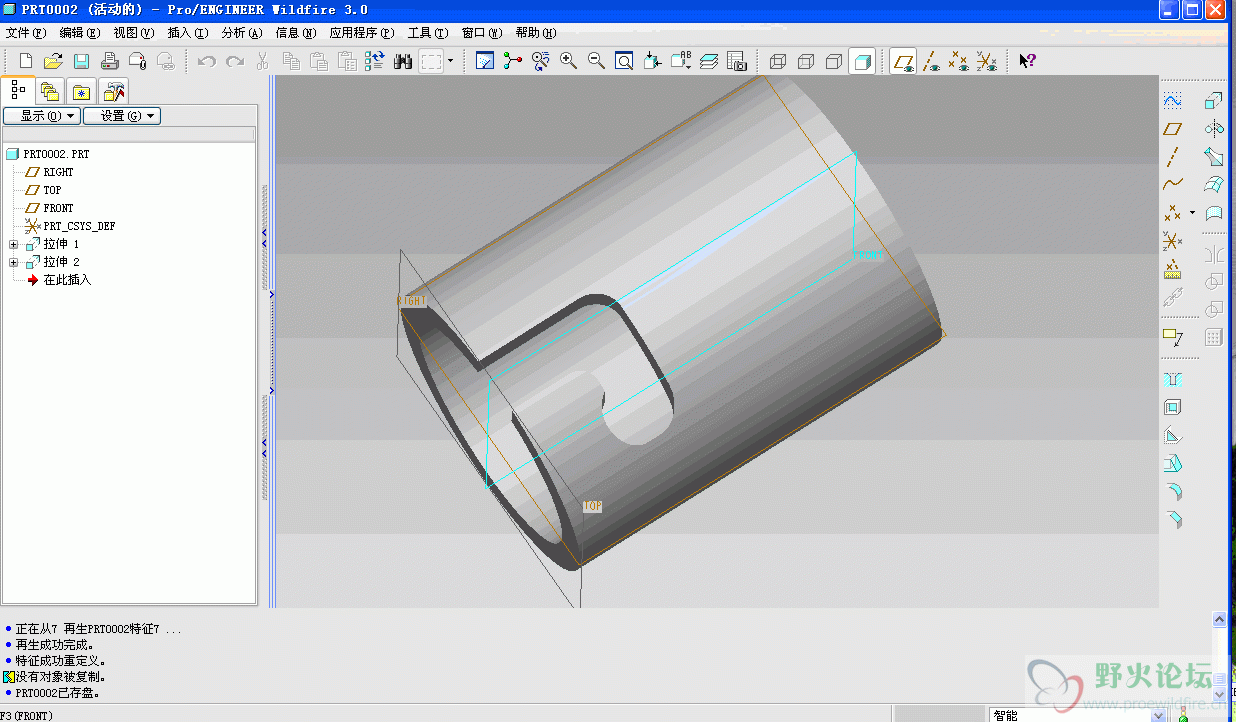Switch to the Favorites tab

pyautogui.click(x=82, y=92)
